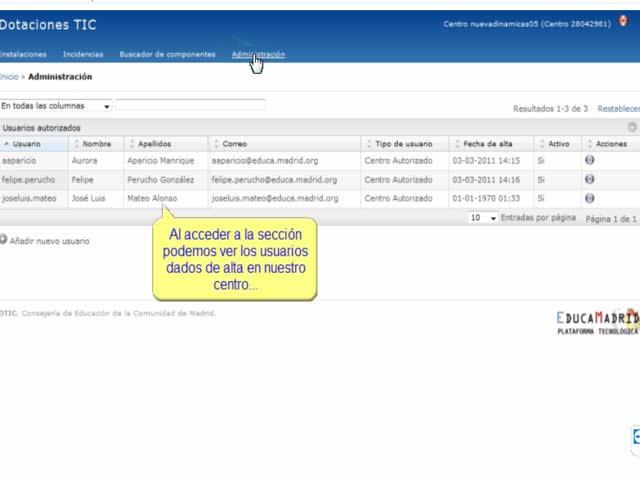This screenshot has height=480, width=640.
Task: Click the aaparicio@educa.madrid.org email cell
Action: click(x=284, y=160)
